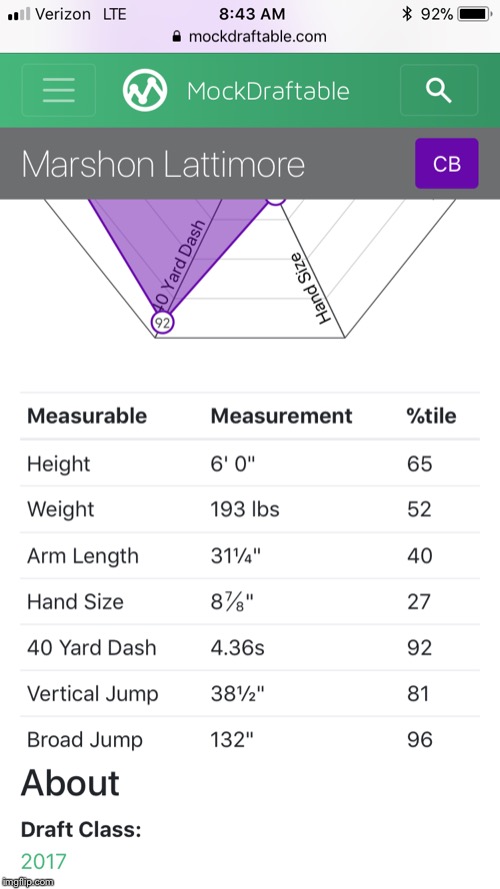Open the 2017 draft class link
This screenshot has width=500, height=889.
click(44, 862)
